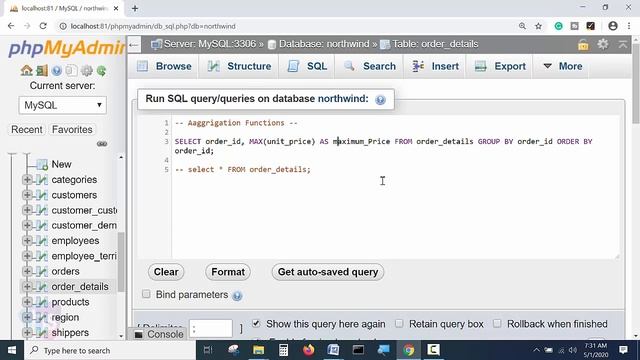The width and height of the screenshot is (640, 360).
Task: Open Windows Start menu
Action: tap(12, 350)
